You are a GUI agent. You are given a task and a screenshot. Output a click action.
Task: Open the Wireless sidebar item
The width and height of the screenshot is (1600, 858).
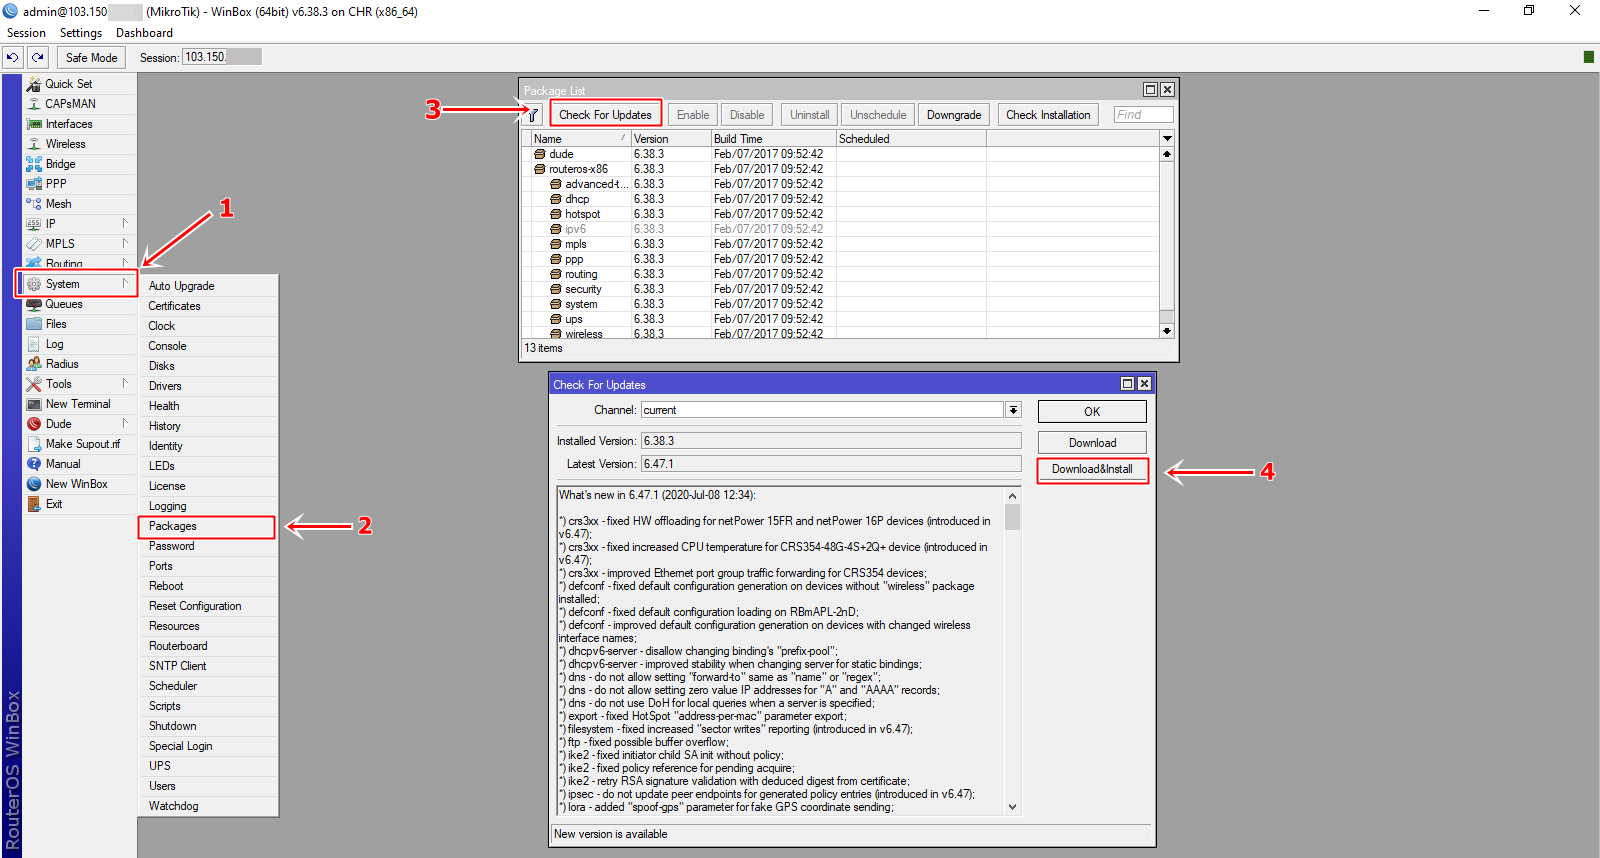coord(65,144)
